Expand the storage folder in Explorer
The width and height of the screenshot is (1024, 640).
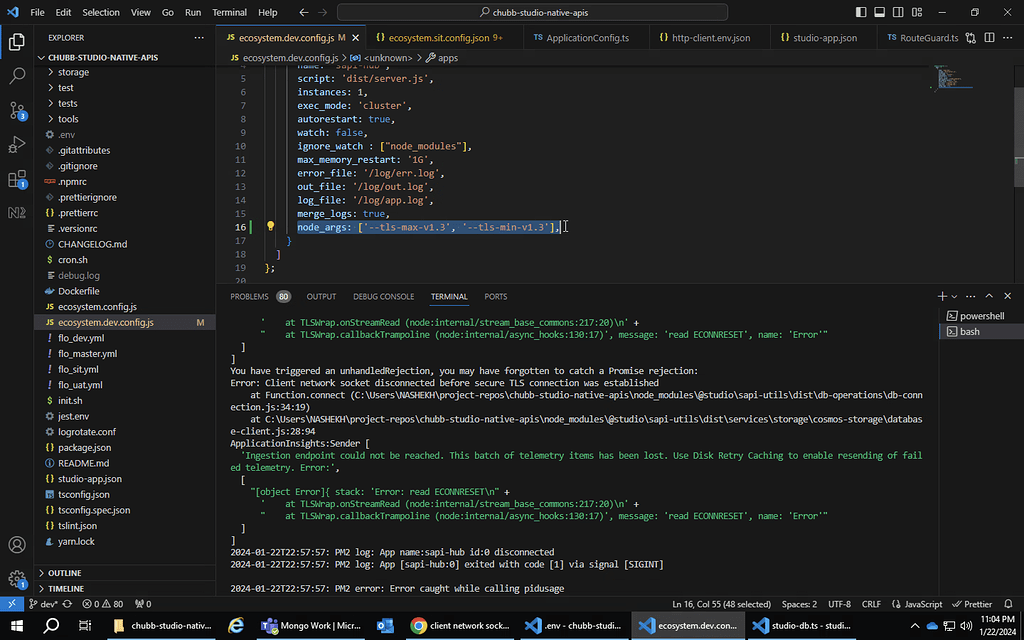pyautogui.click(x=73, y=72)
